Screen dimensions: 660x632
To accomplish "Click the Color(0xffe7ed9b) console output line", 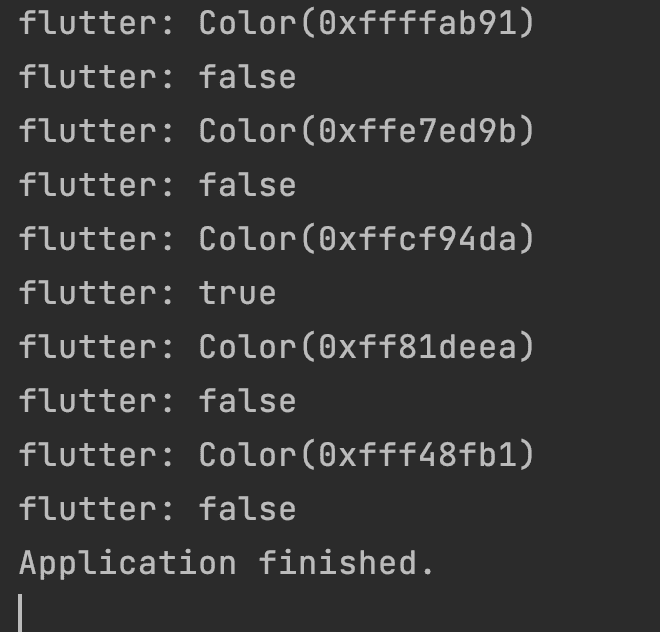I will click(277, 131).
